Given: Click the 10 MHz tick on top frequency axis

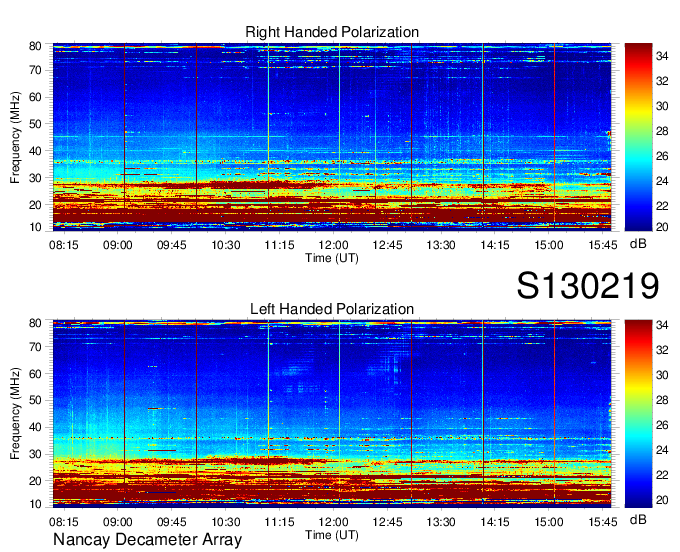Looking at the screenshot, I should (x=35, y=227).
